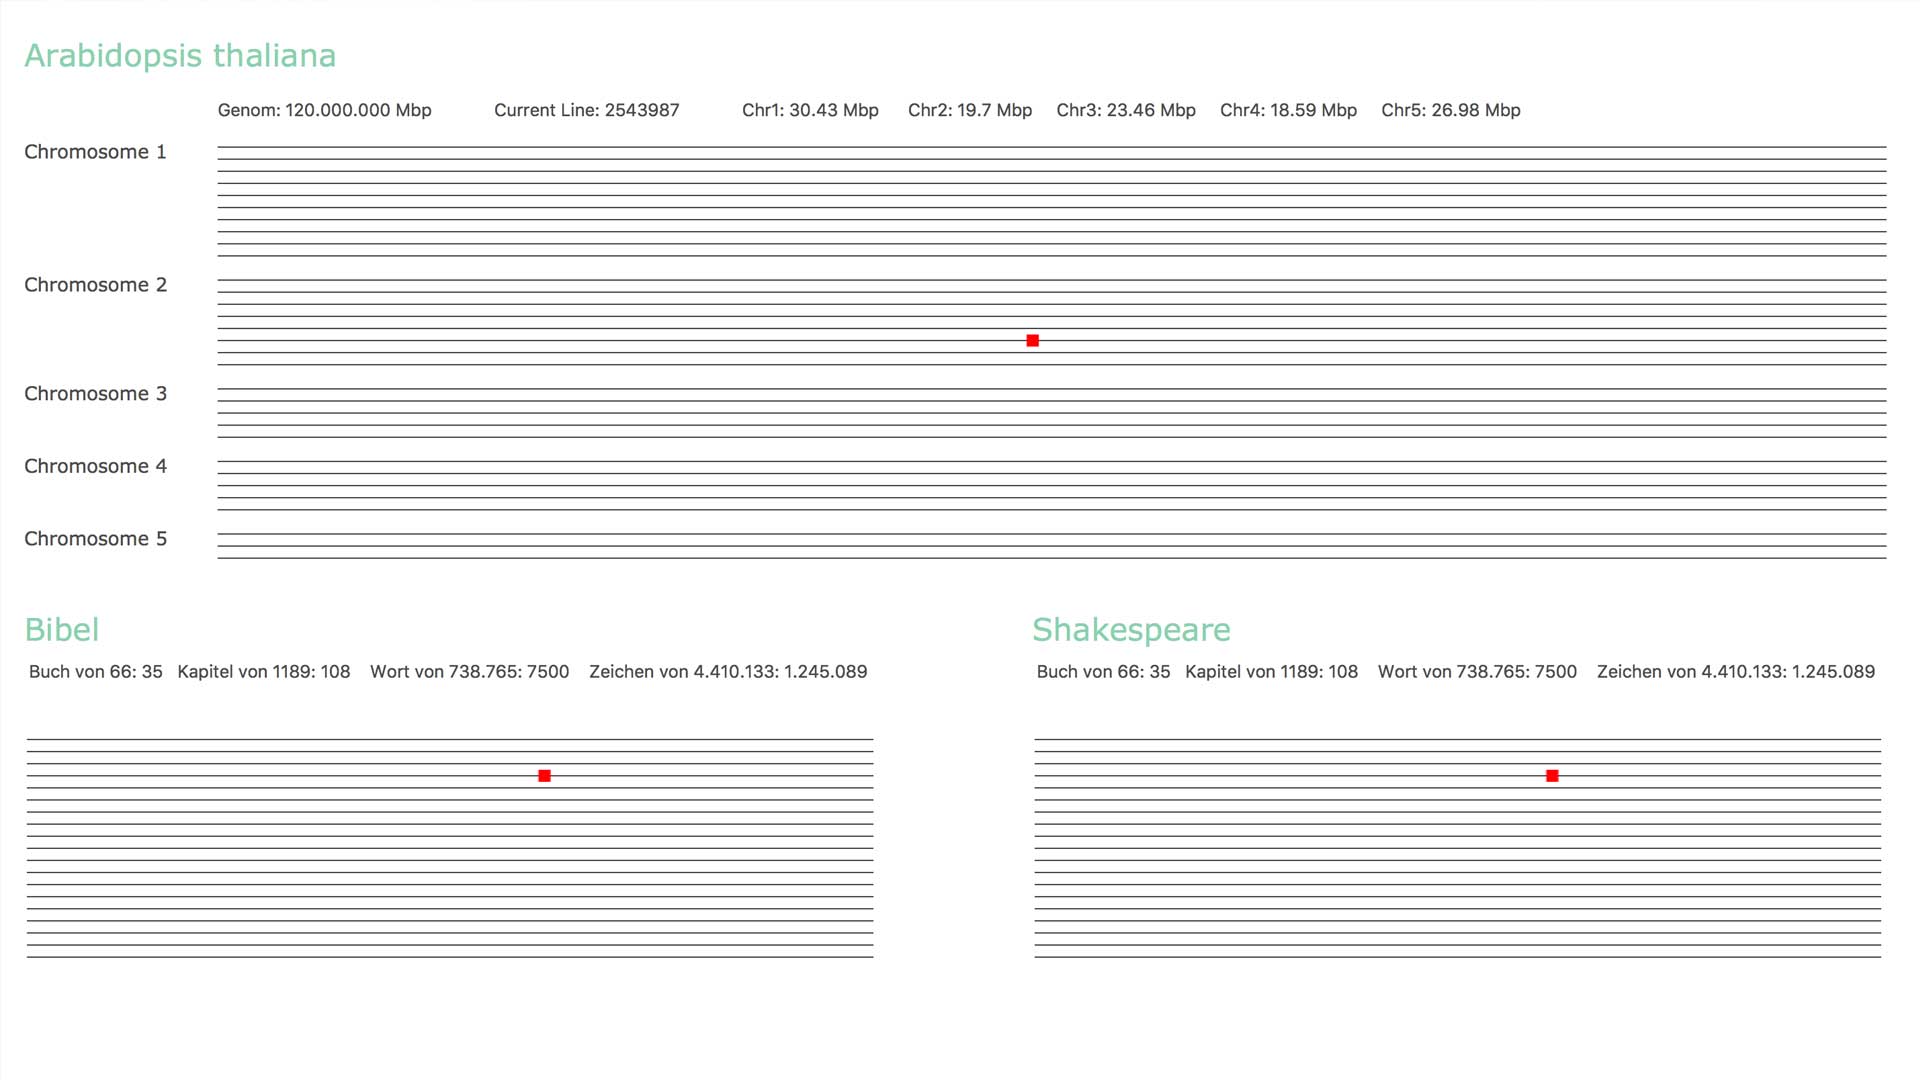Click the Genom: 120.000.000 Mbp label
This screenshot has height=1080, width=1920.
[x=324, y=110]
